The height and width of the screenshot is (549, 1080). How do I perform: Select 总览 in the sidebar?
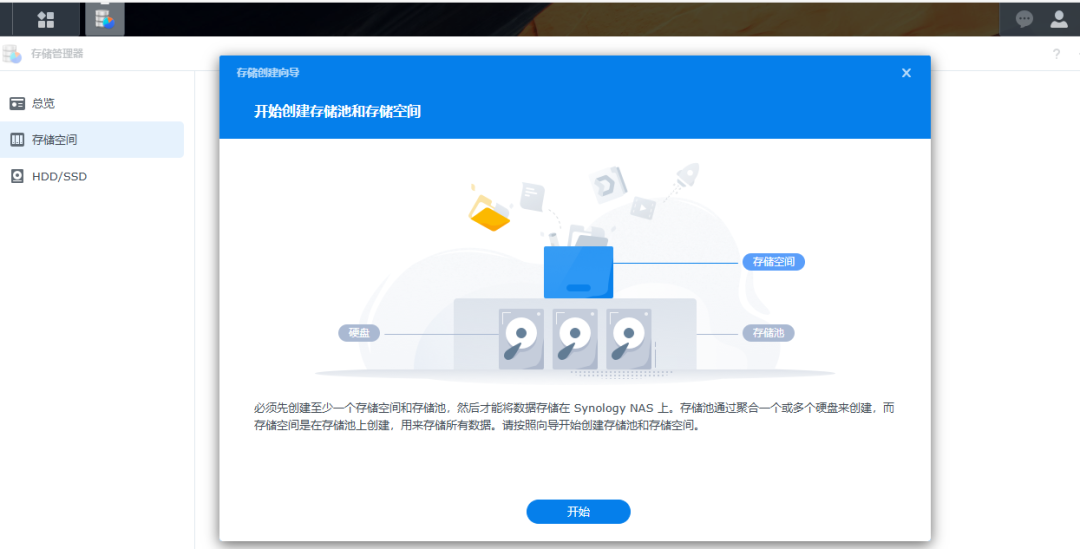pyautogui.click(x=43, y=103)
